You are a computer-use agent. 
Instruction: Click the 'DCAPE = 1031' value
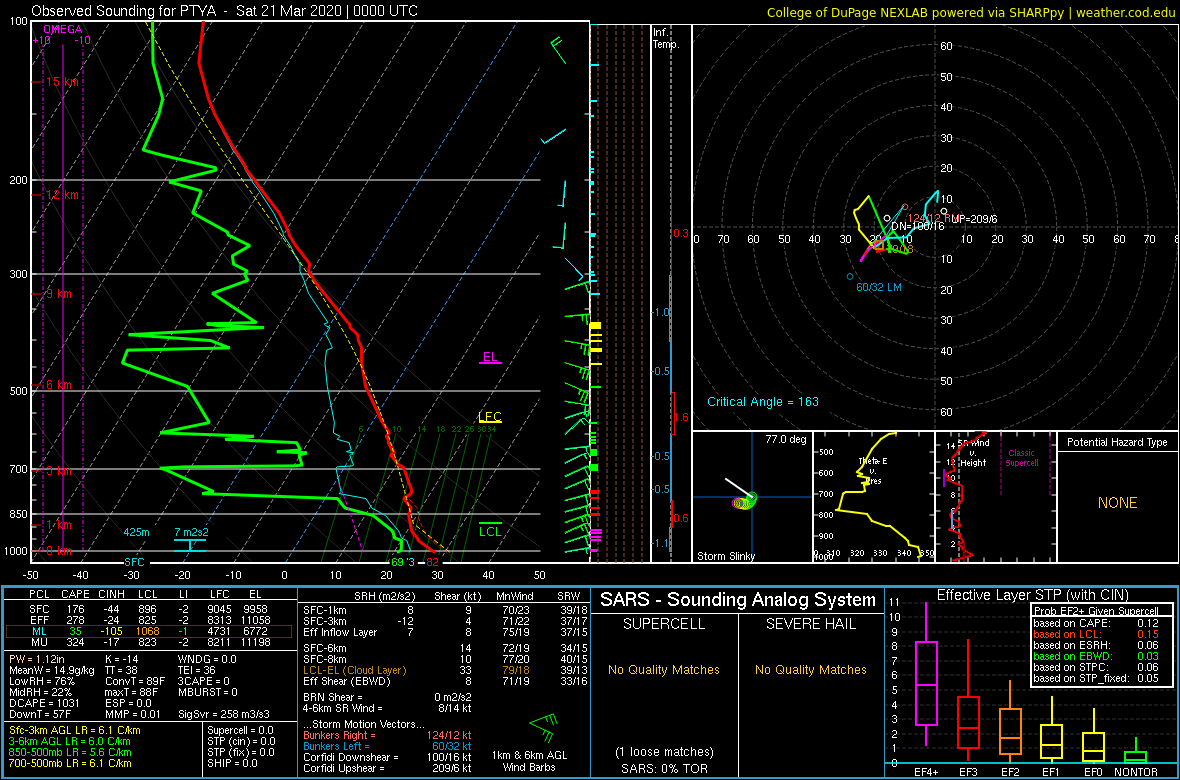(x=44, y=701)
